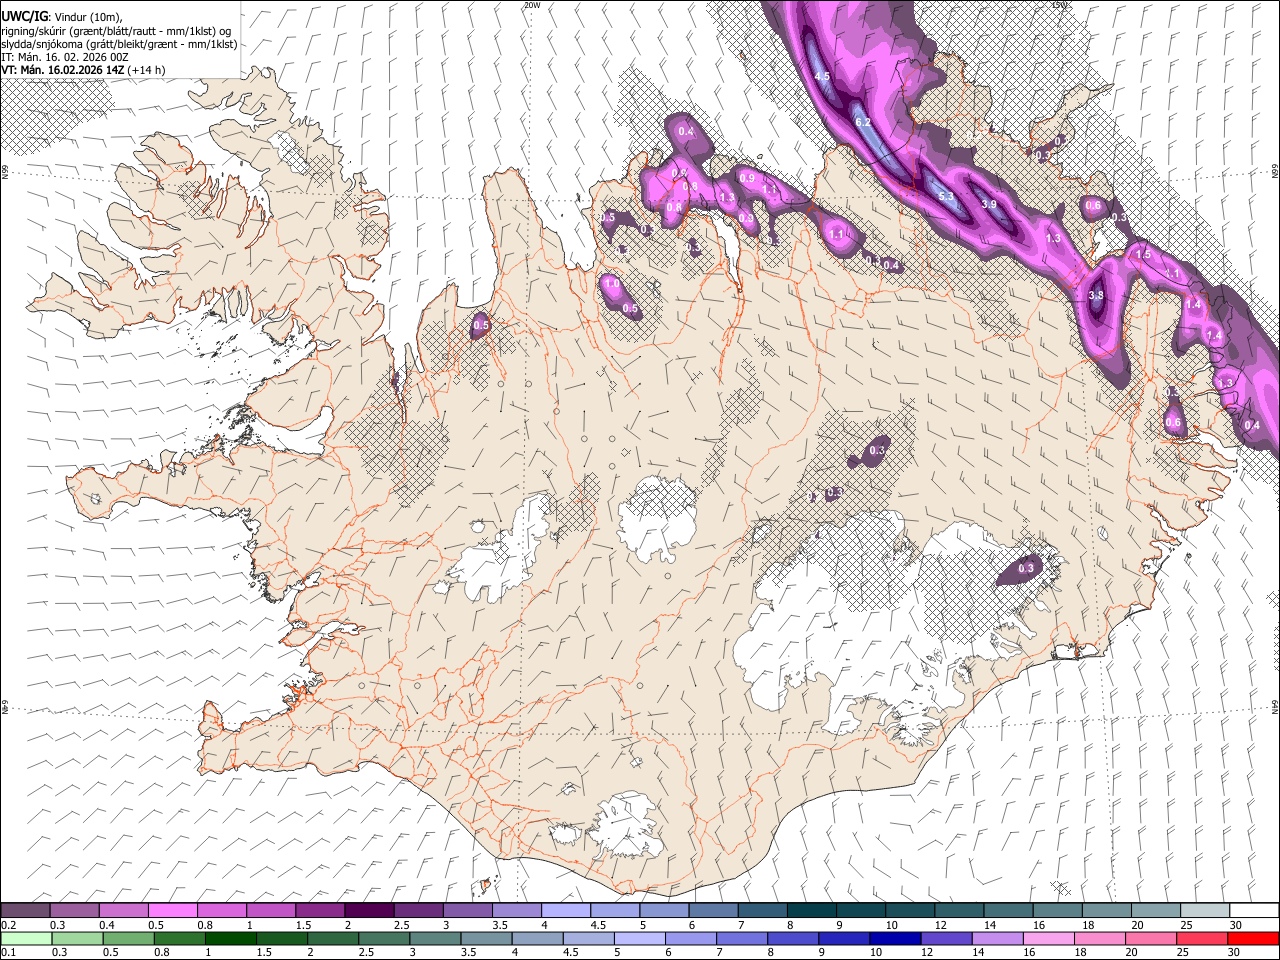The height and width of the screenshot is (960, 1280).
Task: Click the dark teal swatch labeled 8
Action: click(812, 911)
